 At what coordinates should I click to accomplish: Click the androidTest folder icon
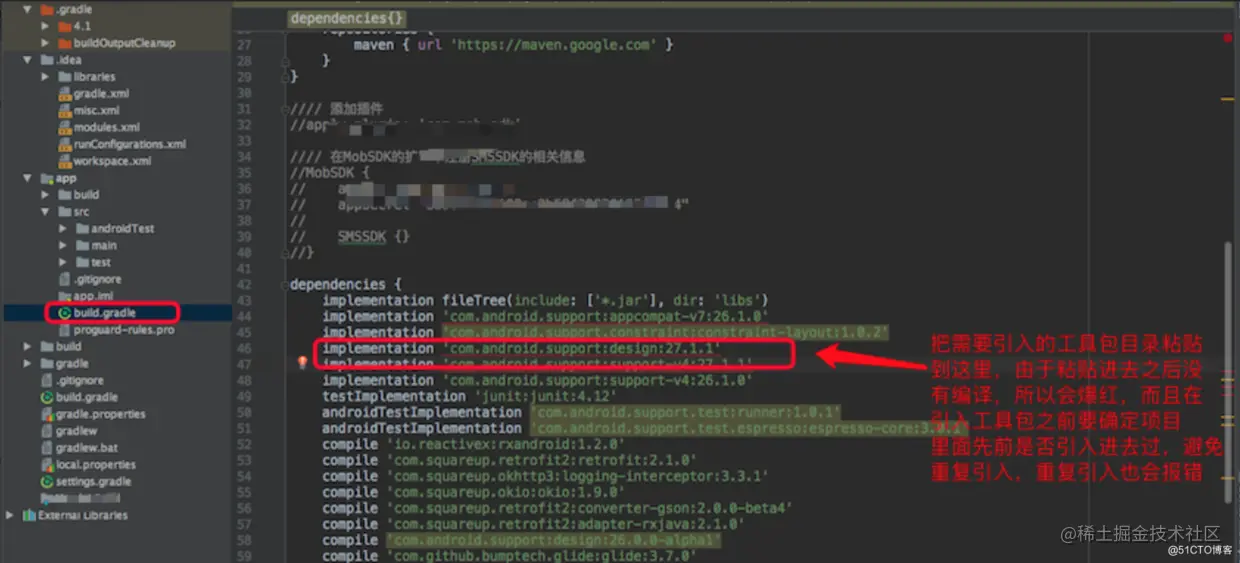point(81,229)
